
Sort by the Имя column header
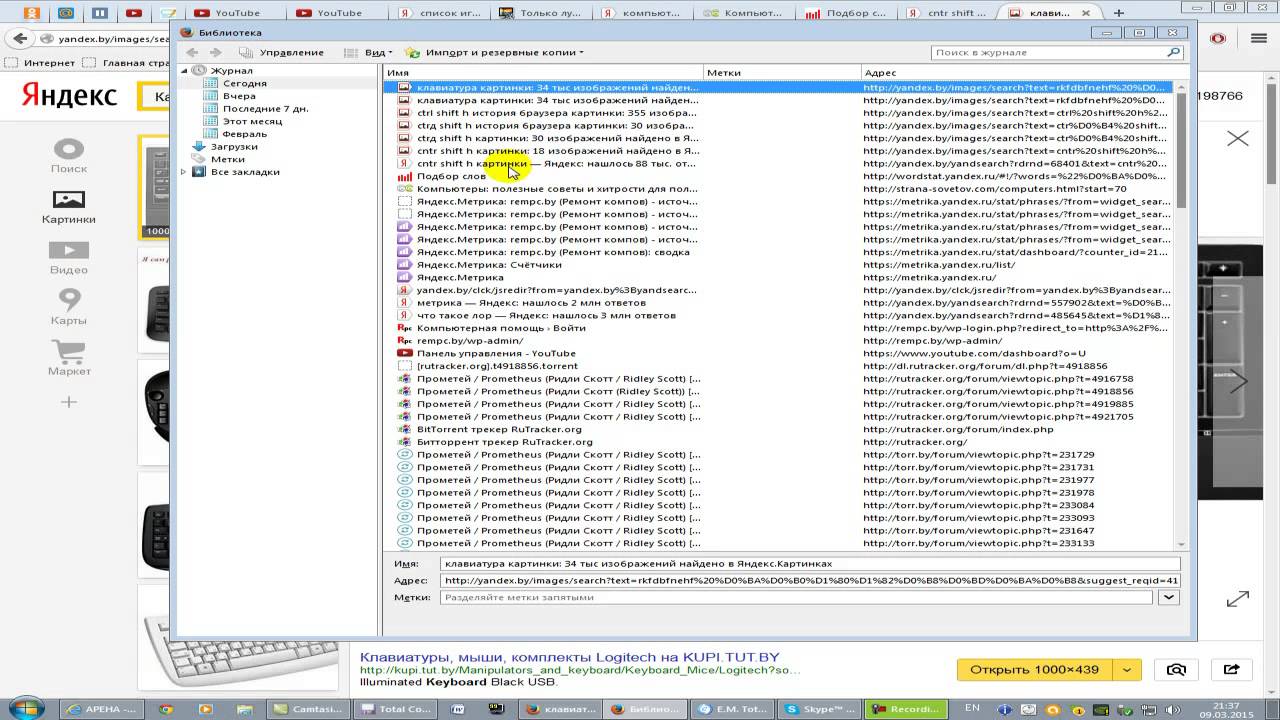[543, 73]
